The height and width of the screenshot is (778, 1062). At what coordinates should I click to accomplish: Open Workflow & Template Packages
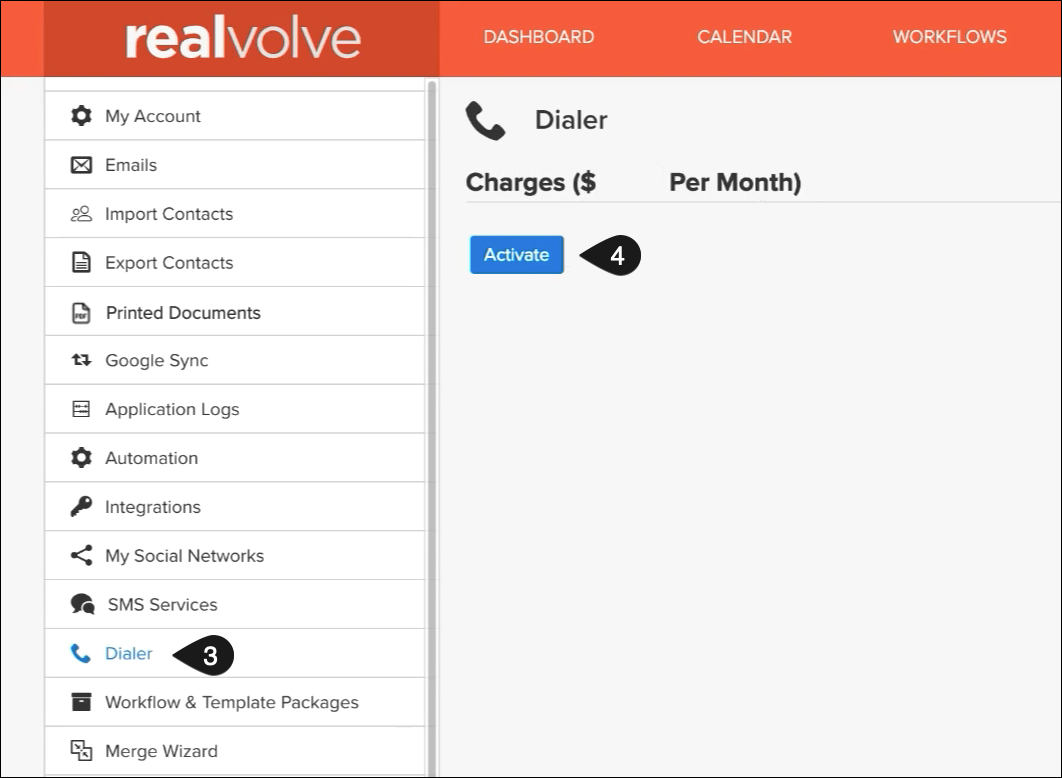point(231,703)
